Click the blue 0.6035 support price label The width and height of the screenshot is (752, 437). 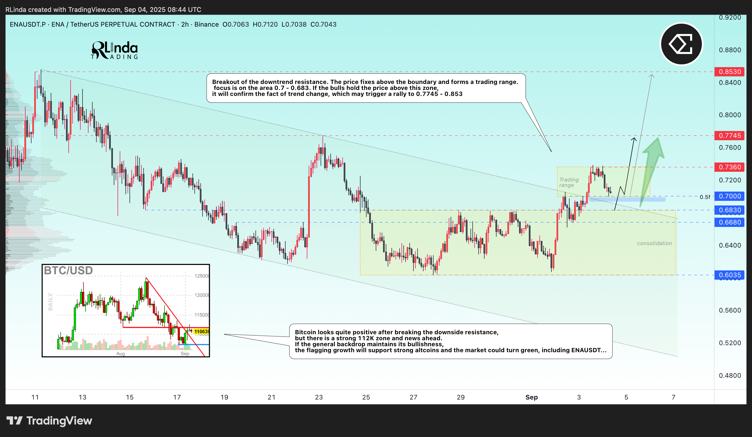click(729, 275)
